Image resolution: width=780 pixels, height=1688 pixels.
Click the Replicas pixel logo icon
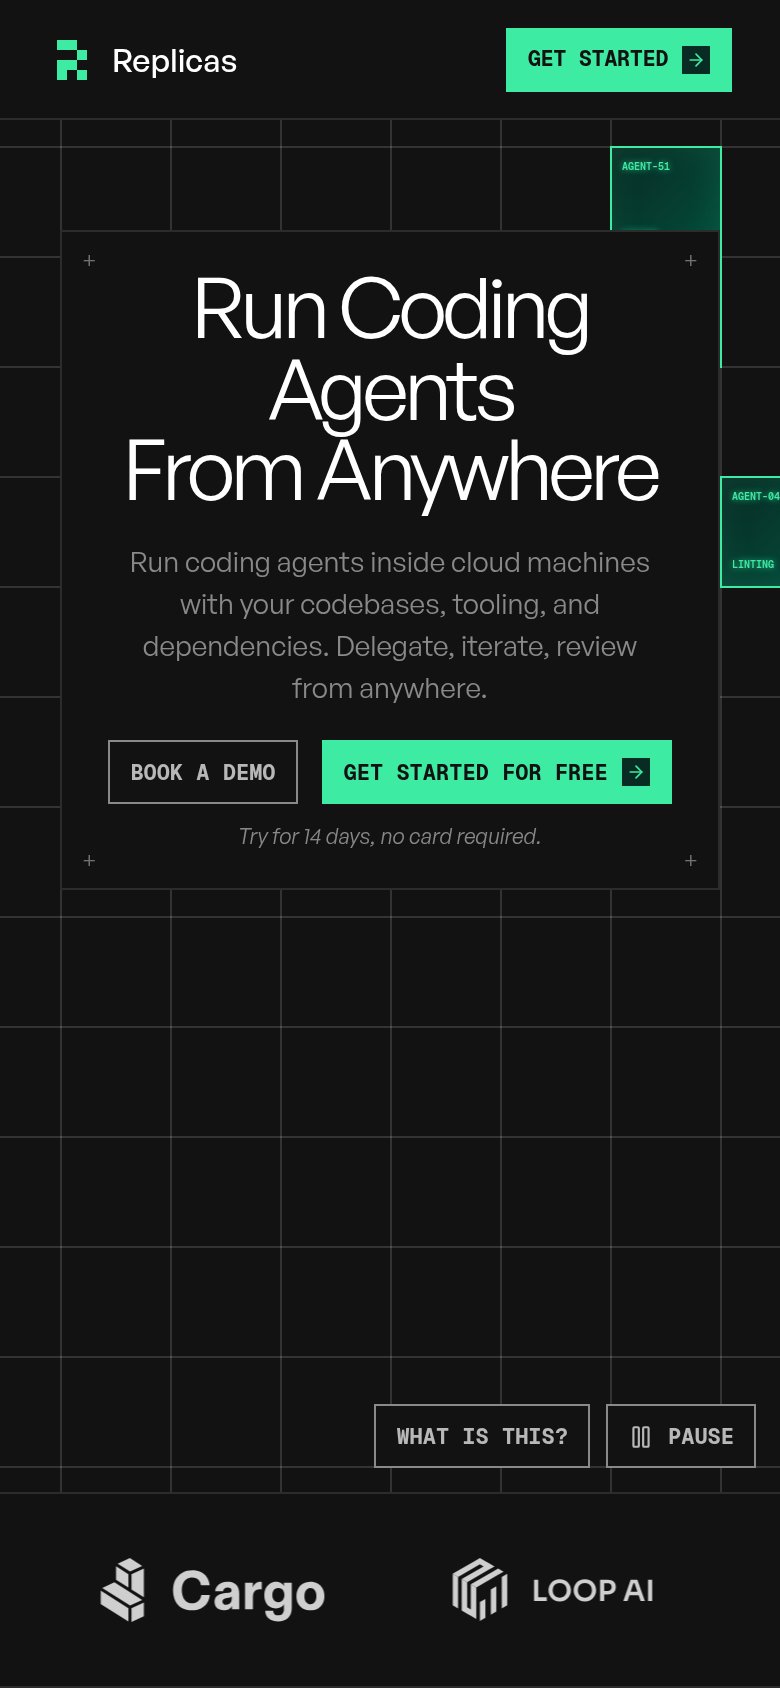72,60
